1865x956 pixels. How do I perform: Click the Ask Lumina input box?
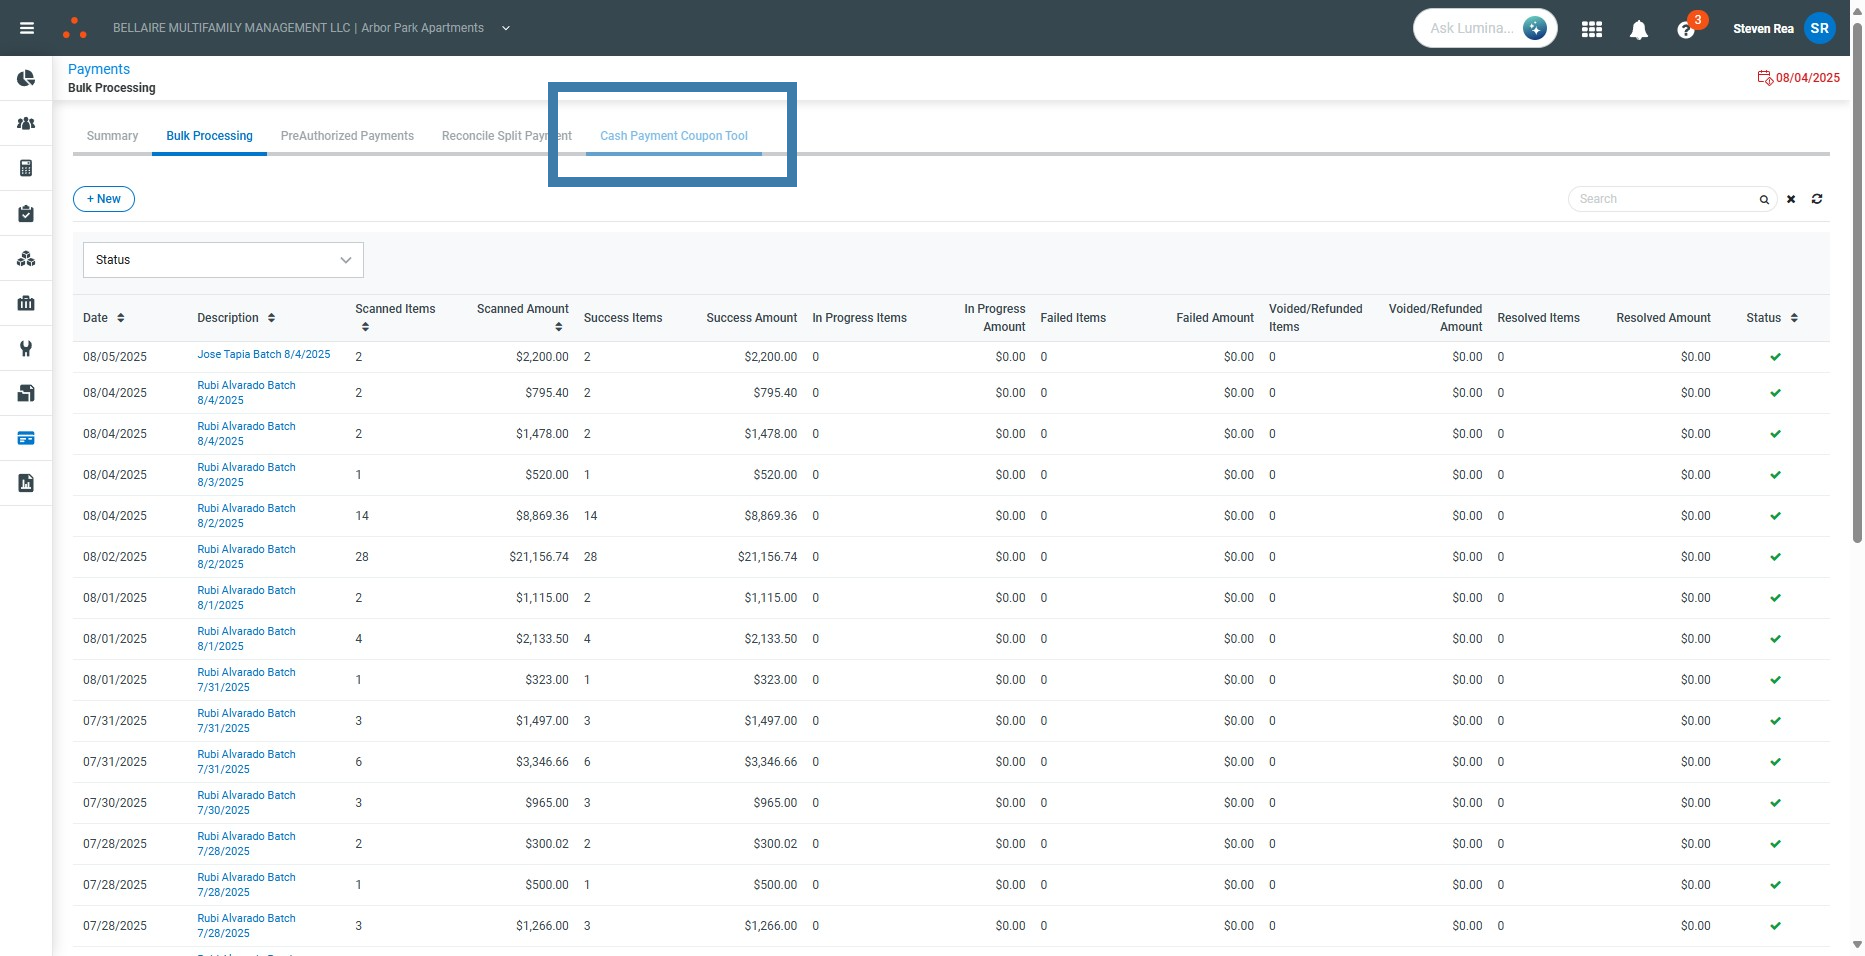coord(1470,28)
